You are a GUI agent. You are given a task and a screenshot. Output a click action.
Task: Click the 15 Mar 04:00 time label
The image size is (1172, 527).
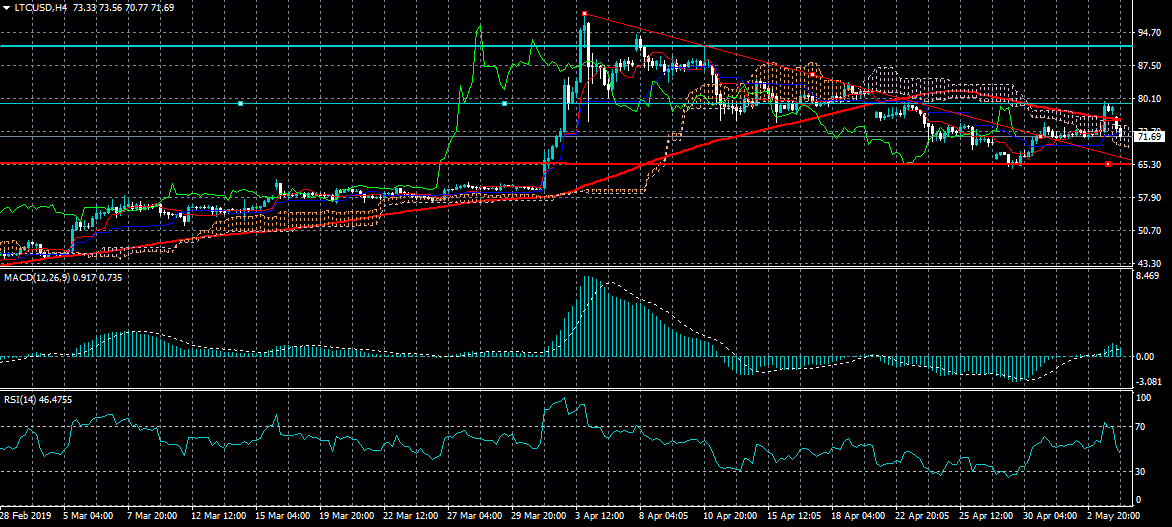point(283,517)
